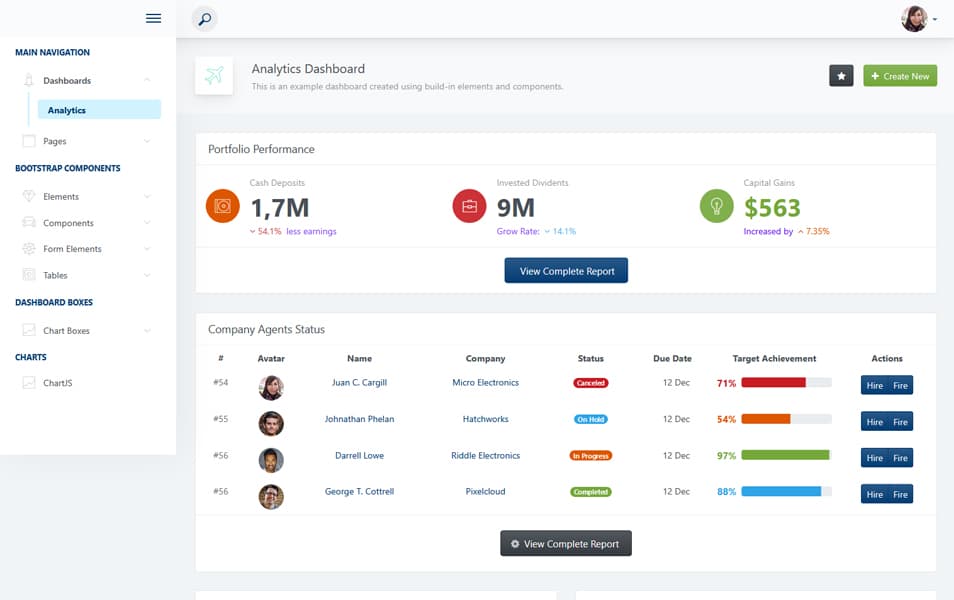Image resolution: width=954 pixels, height=600 pixels.
Task: Click the Form Elements gear icon
Action: click(x=30, y=249)
